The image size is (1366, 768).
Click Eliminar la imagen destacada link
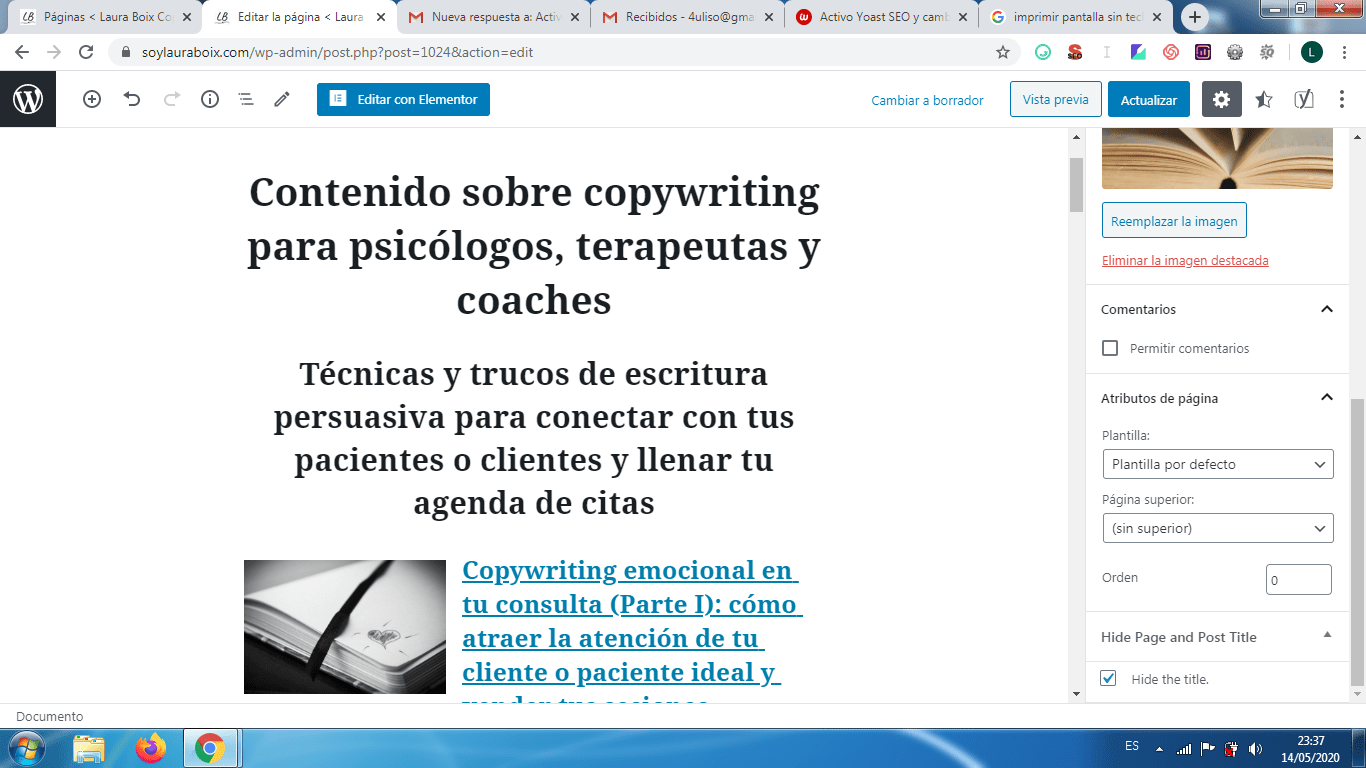(1185, 260)
